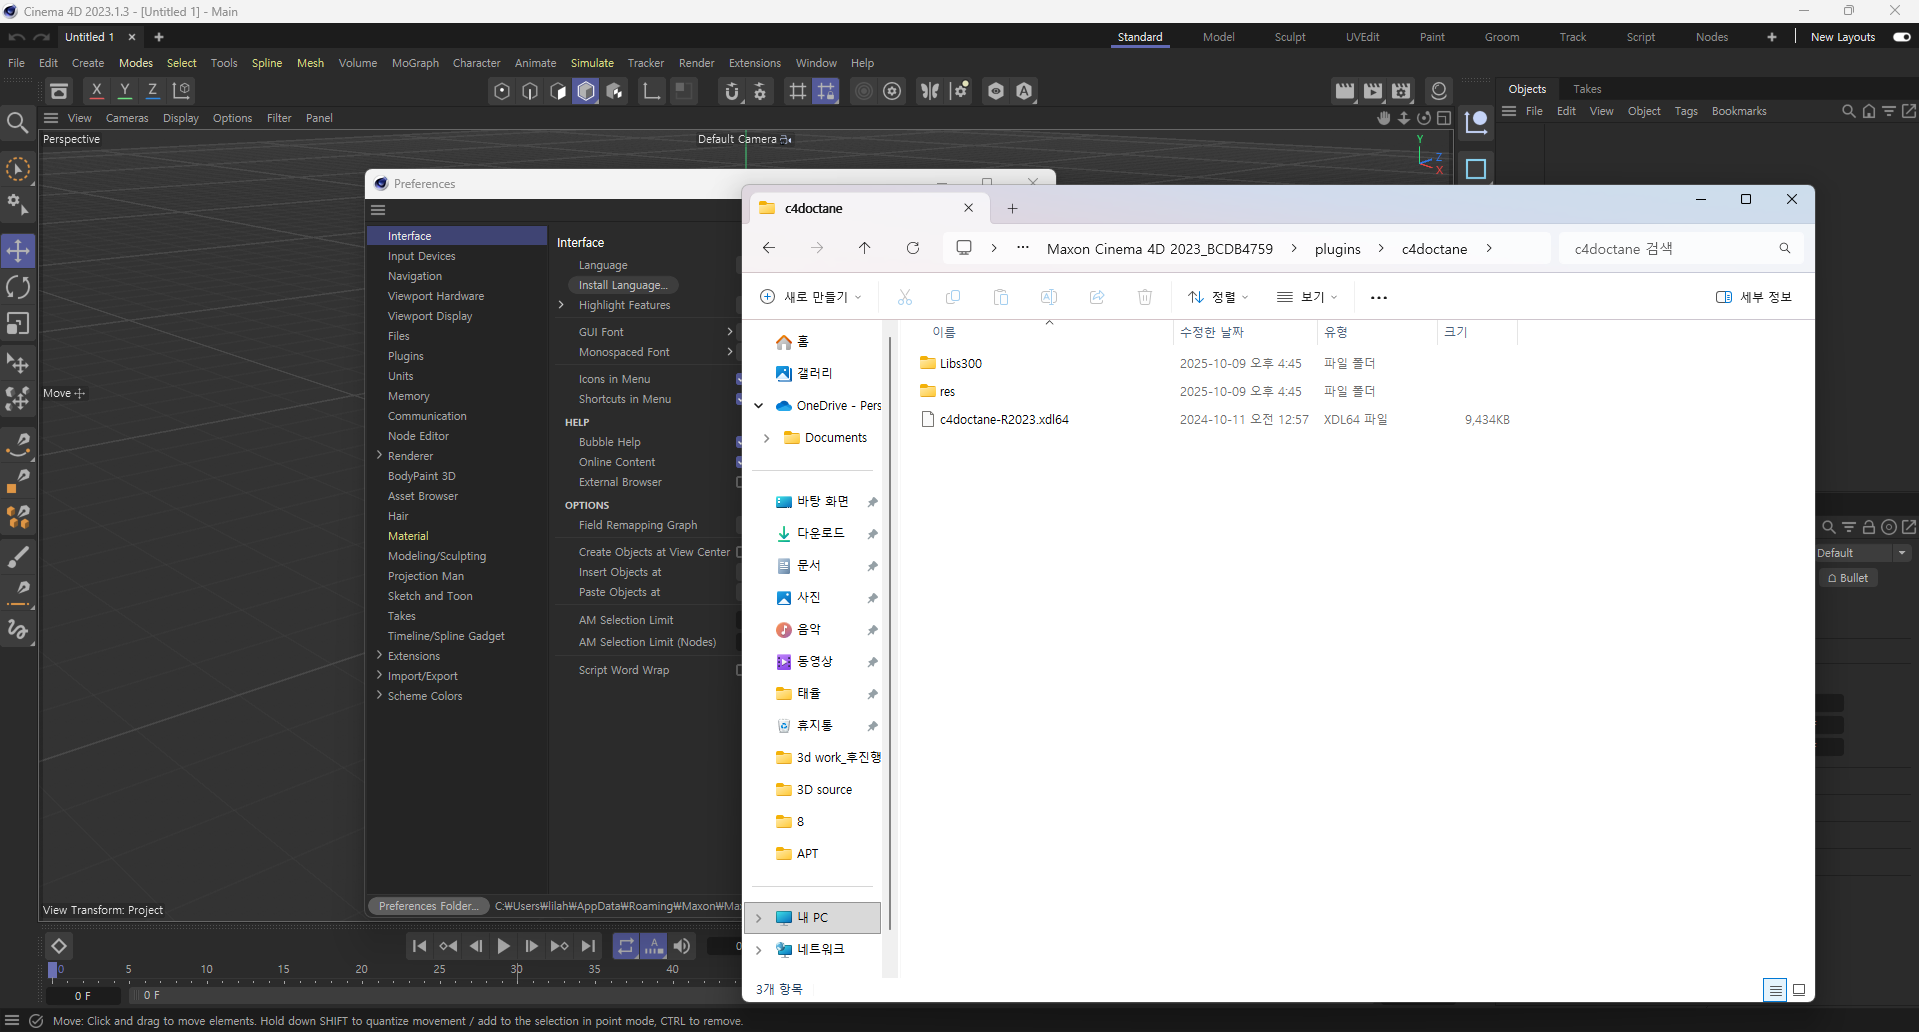Click the c4doctane search input field
This screenshot has width=1919, height=1032.
[x=1670, y=249]
